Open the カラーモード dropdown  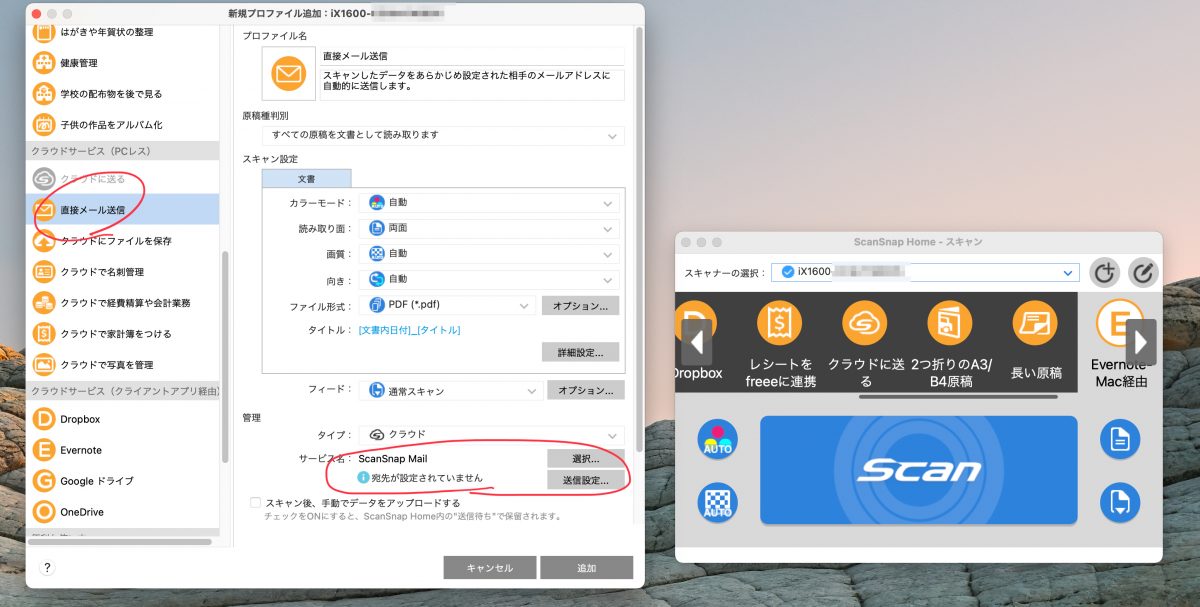tap(491, 203)
